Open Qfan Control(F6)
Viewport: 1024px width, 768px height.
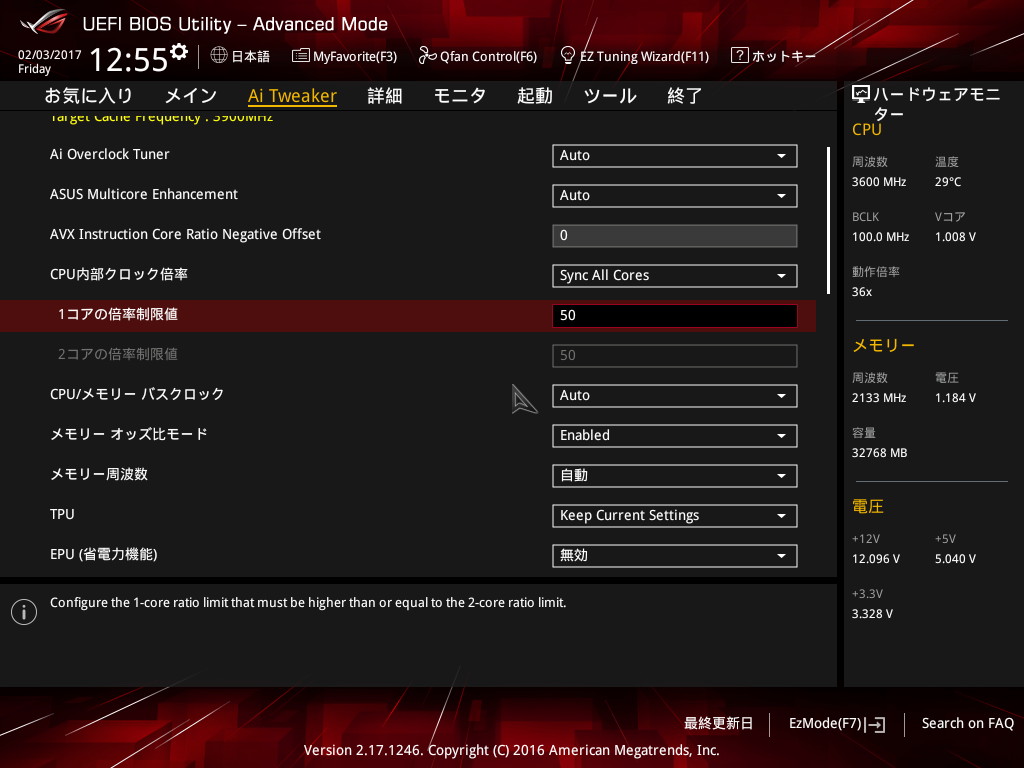click(x=477, y=56)
